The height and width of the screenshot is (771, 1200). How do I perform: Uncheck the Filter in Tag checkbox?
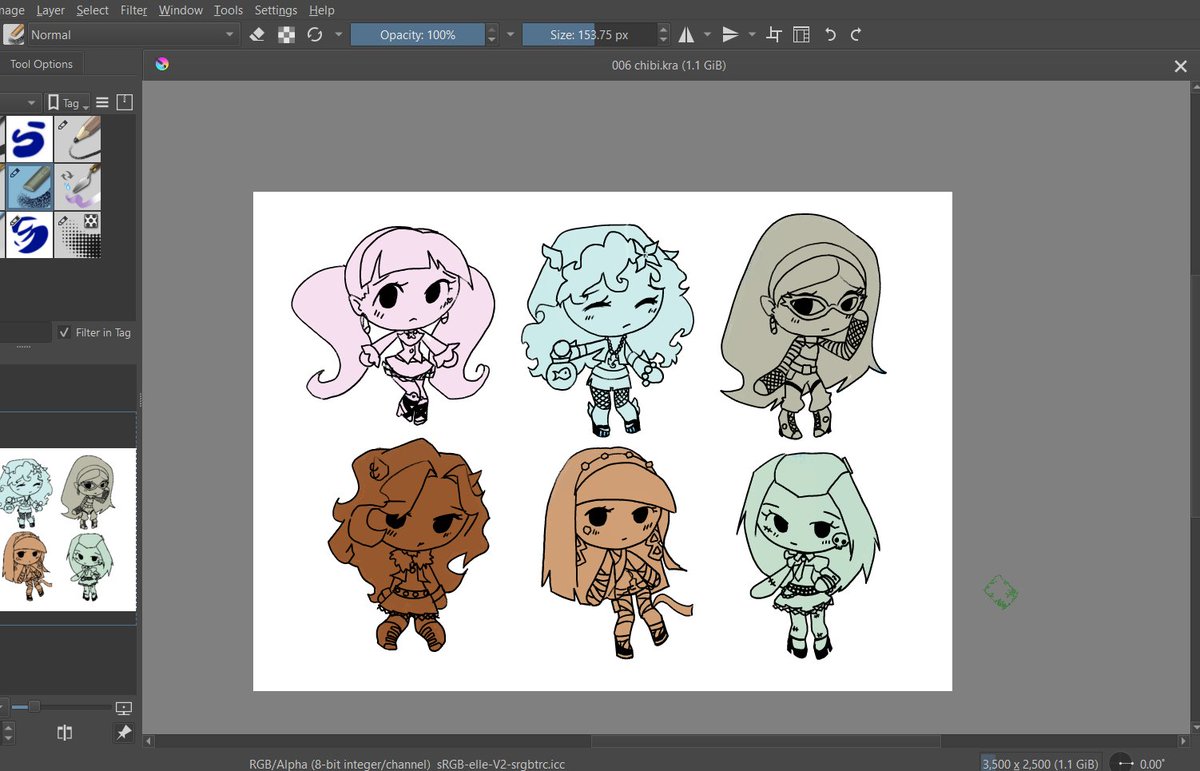pos(65,332)
